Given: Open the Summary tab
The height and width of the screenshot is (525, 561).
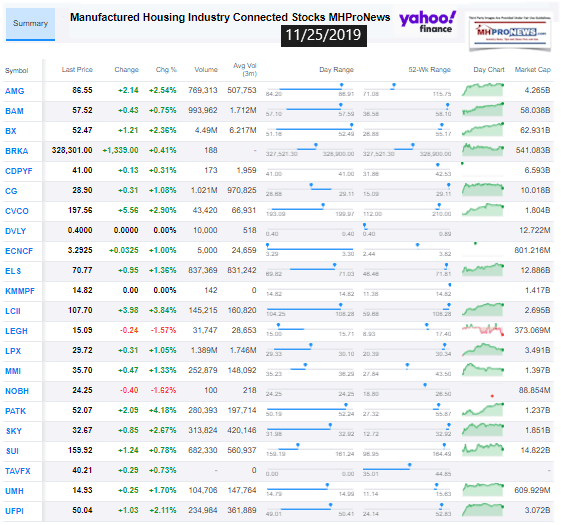Looking at the screenshot, I should click(30, 24).
